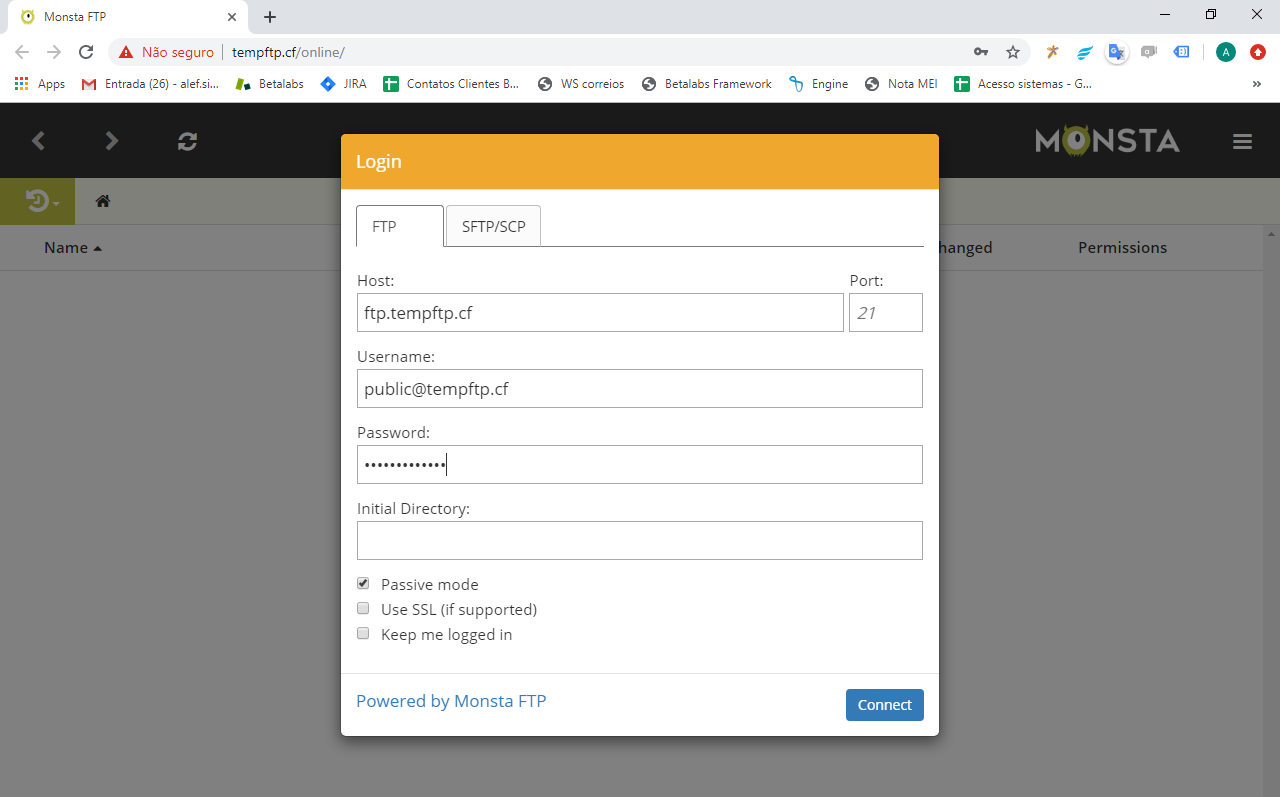Reload the page in Chrome
The height and width of the screenshot is (797, 1280).
[x=86, y=52]
